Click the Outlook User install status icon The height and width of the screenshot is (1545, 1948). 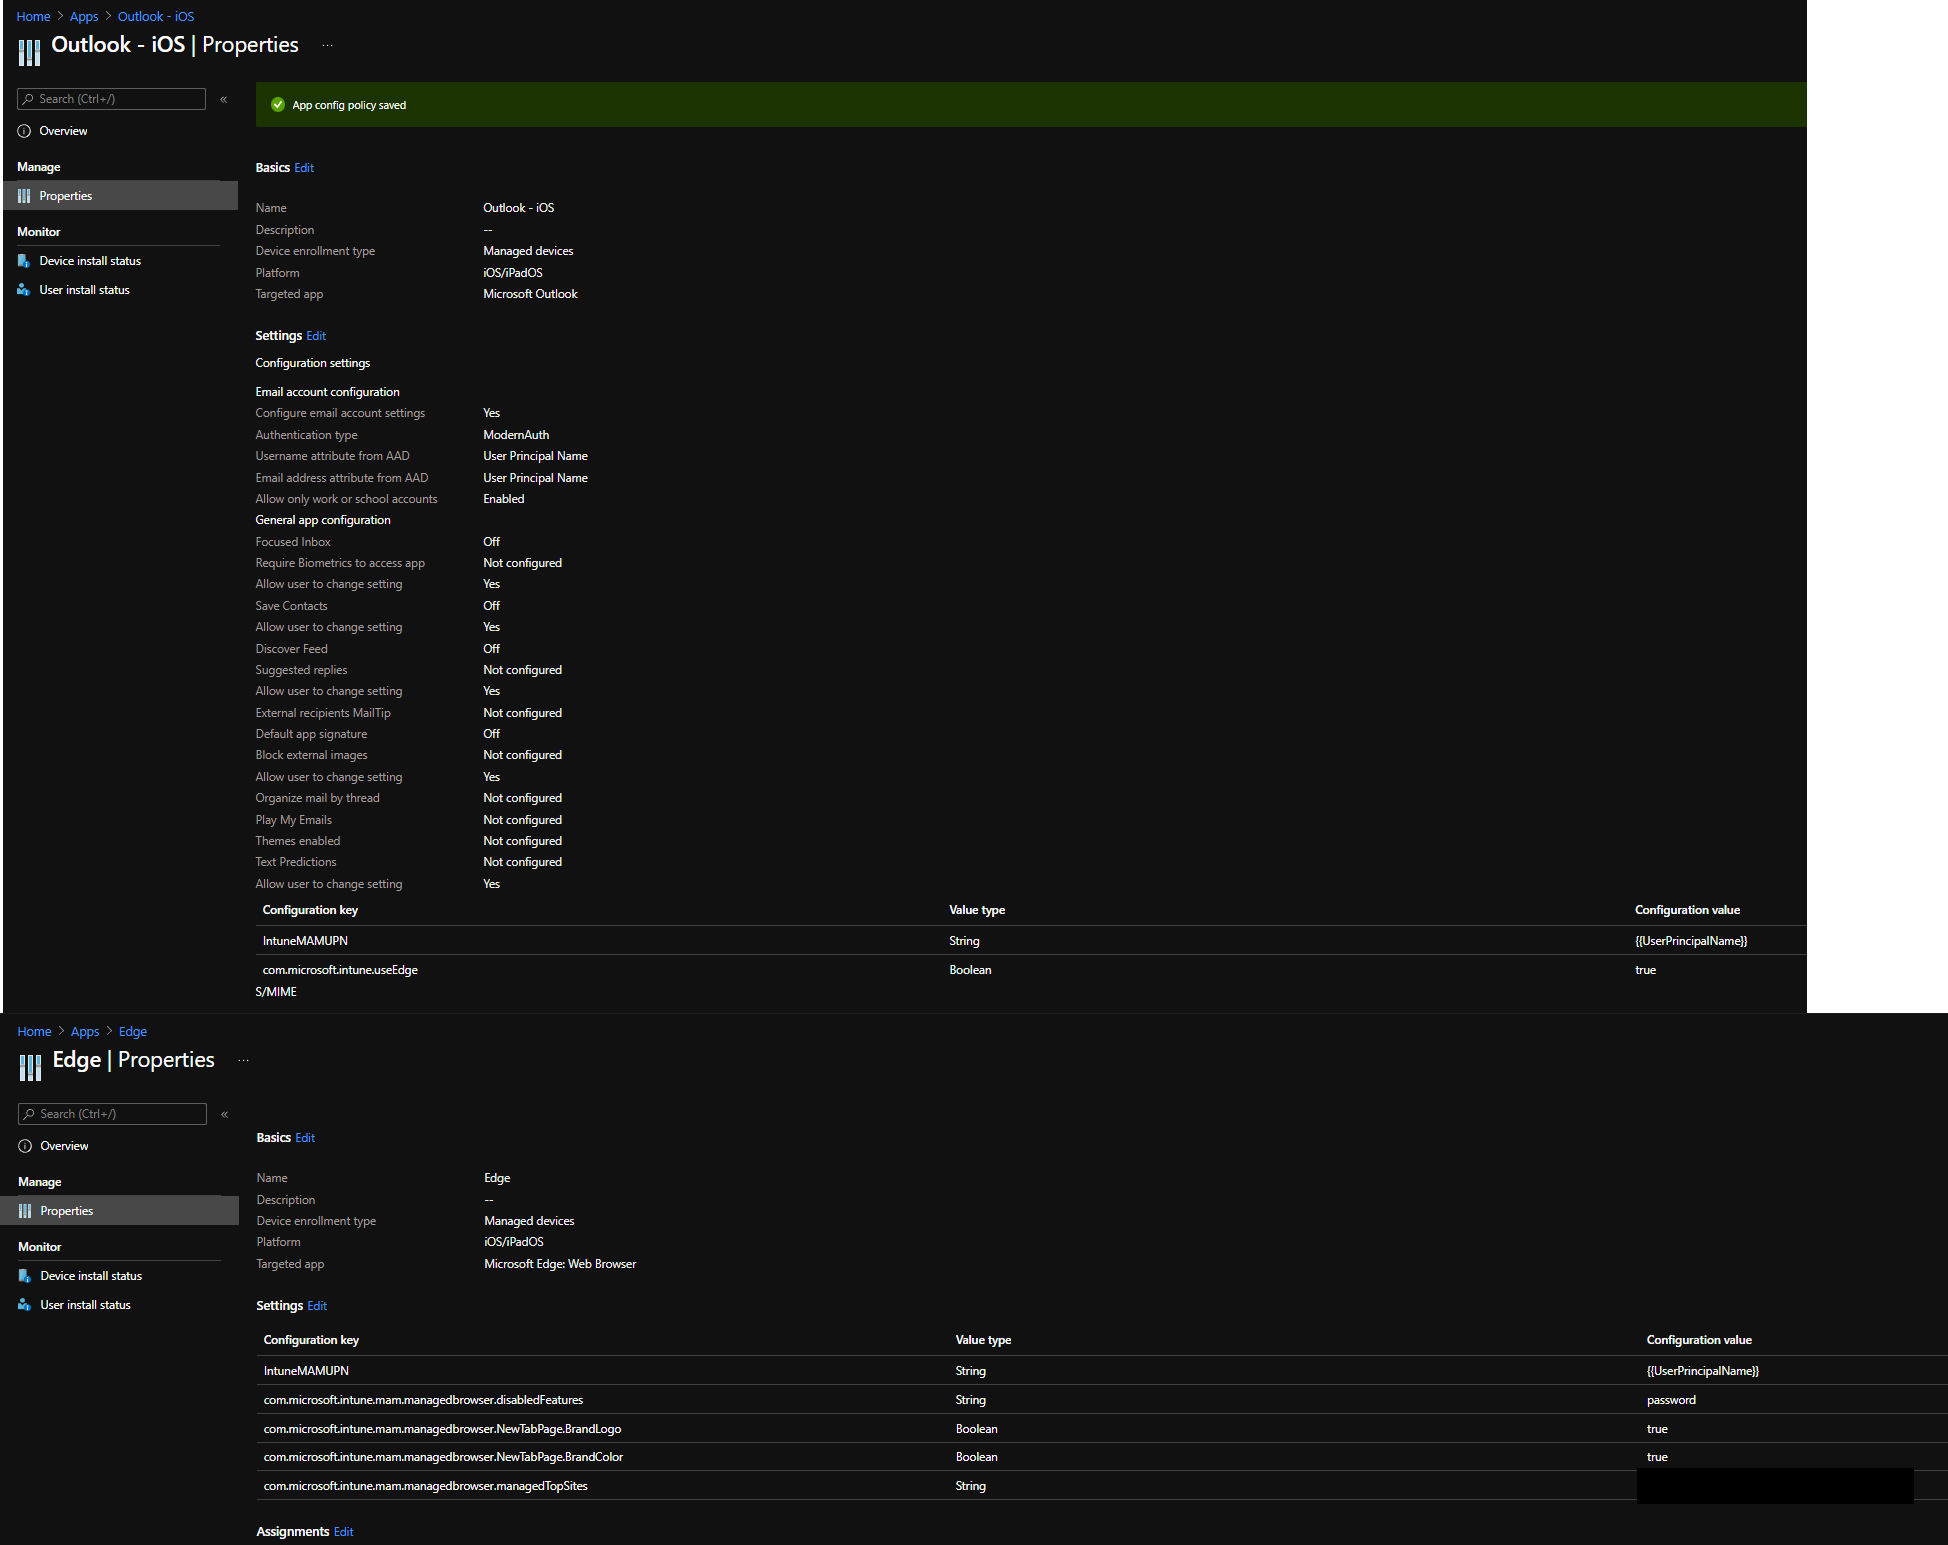tap(24, 290)
